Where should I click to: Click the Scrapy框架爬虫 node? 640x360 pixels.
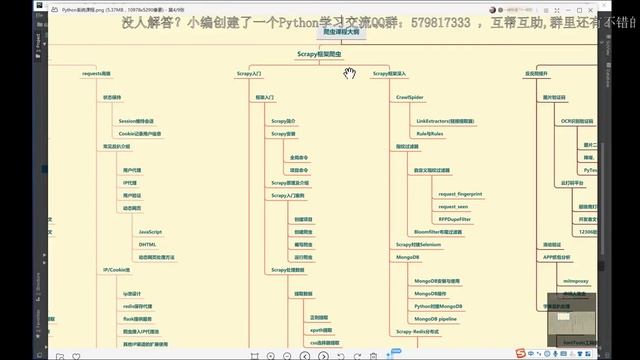319,54
